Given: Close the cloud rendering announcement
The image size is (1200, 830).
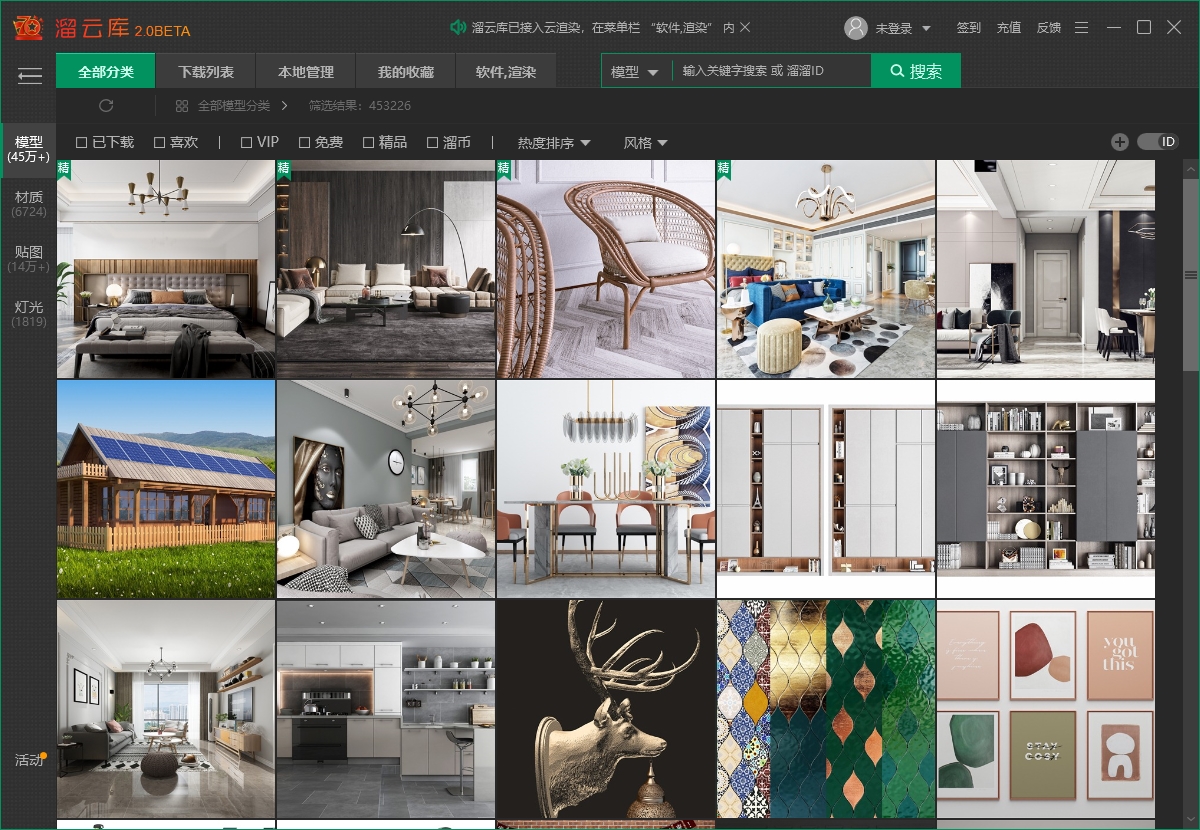Looking at the screenshot, I should click(x=745, y=27).
